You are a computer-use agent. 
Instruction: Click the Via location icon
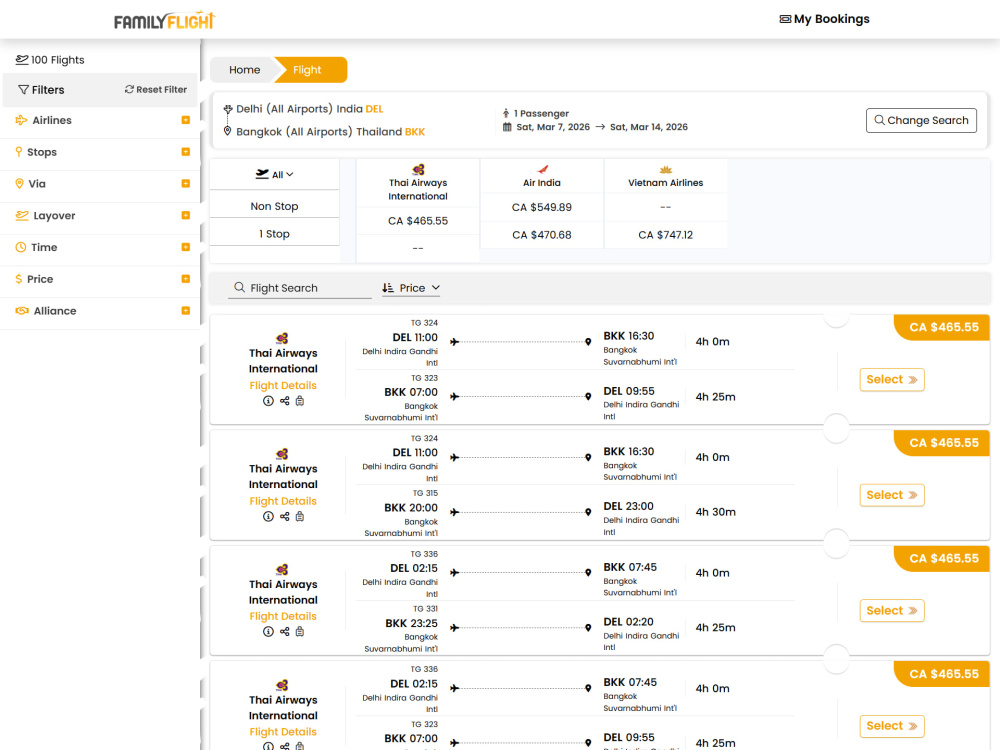19,184
